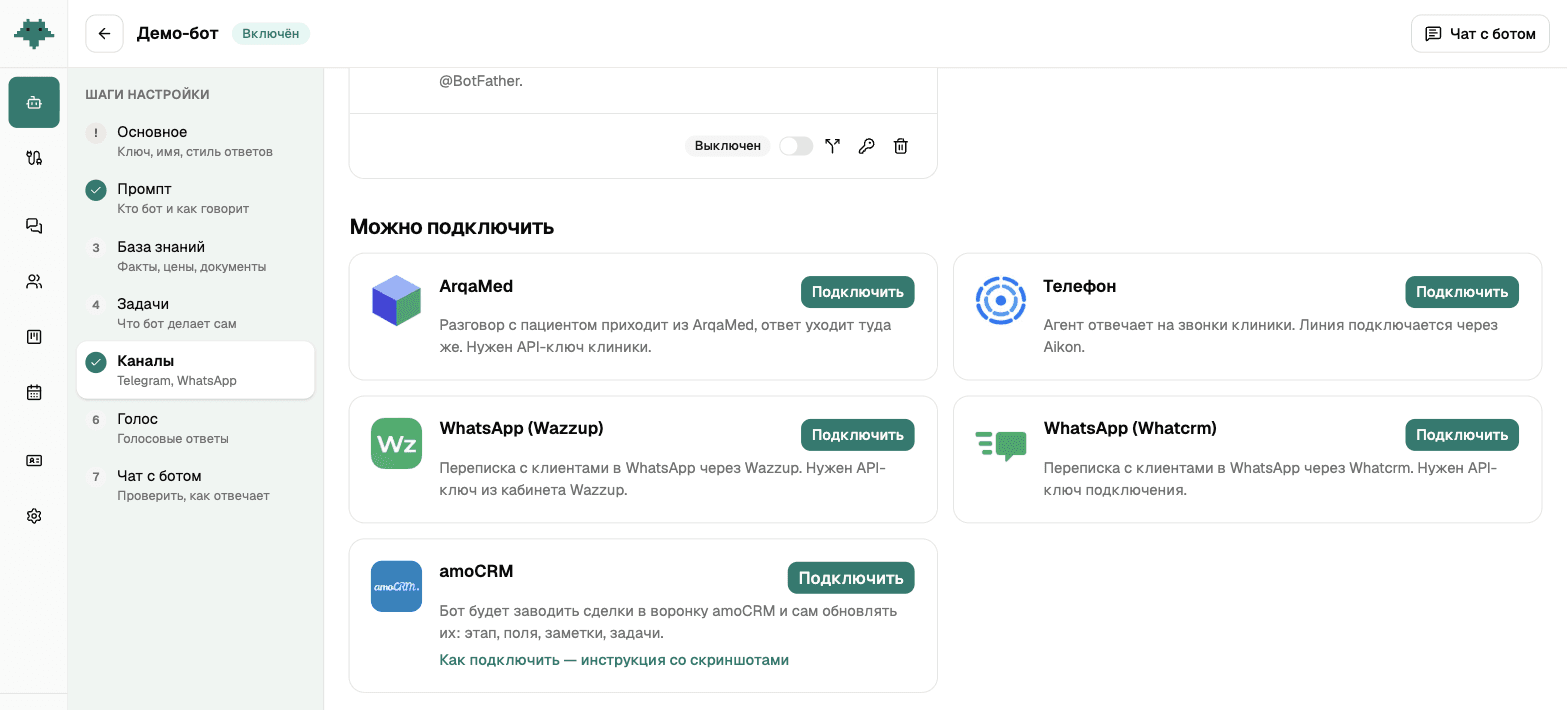Viewport: 1567px width, 710px height.
Task: Open the Задачи setup step
Action: (x=196, y=313)
